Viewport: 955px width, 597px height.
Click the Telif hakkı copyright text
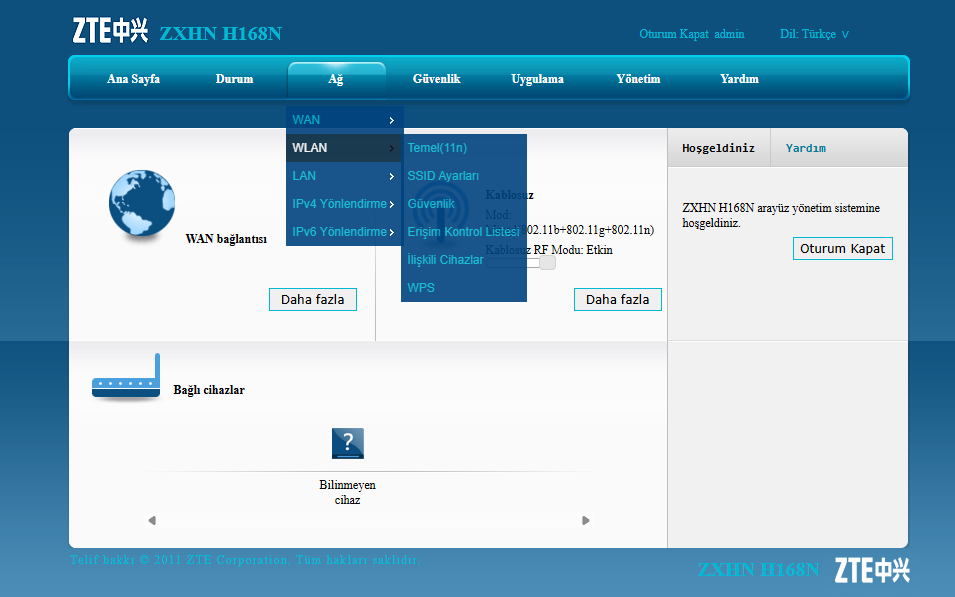point(245,560)
